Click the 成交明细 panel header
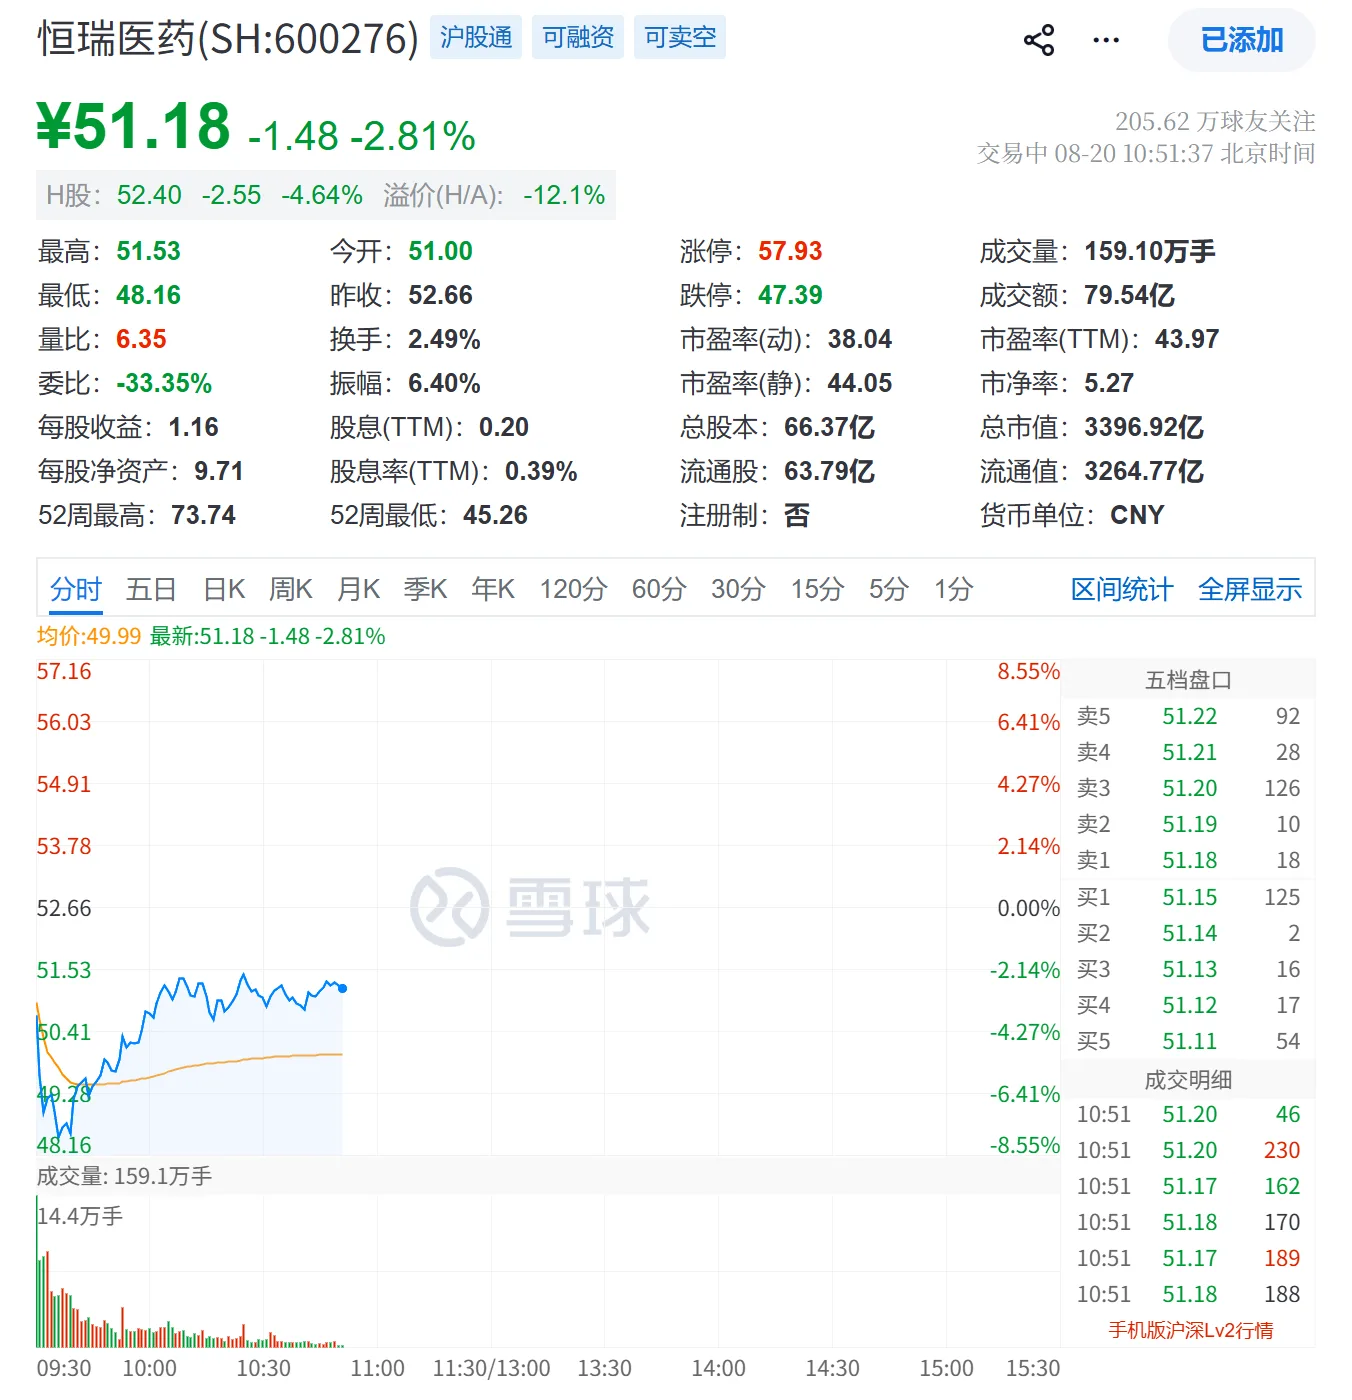 [1188, 1080]
